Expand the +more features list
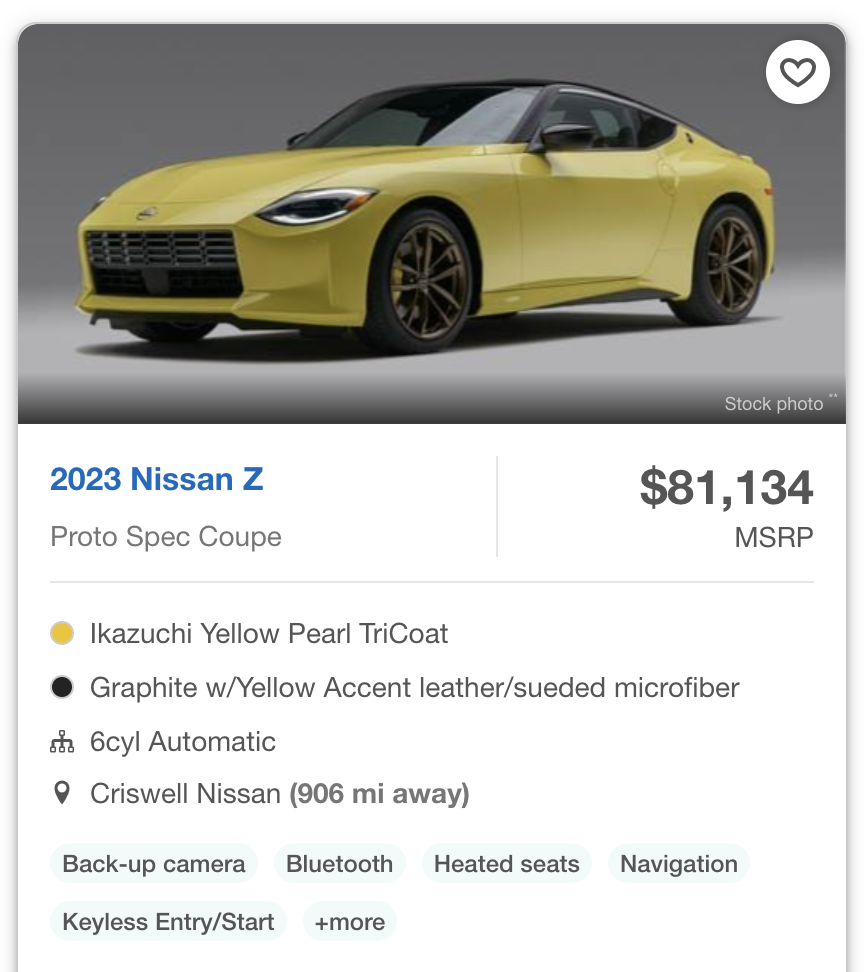 coord(350,922)
